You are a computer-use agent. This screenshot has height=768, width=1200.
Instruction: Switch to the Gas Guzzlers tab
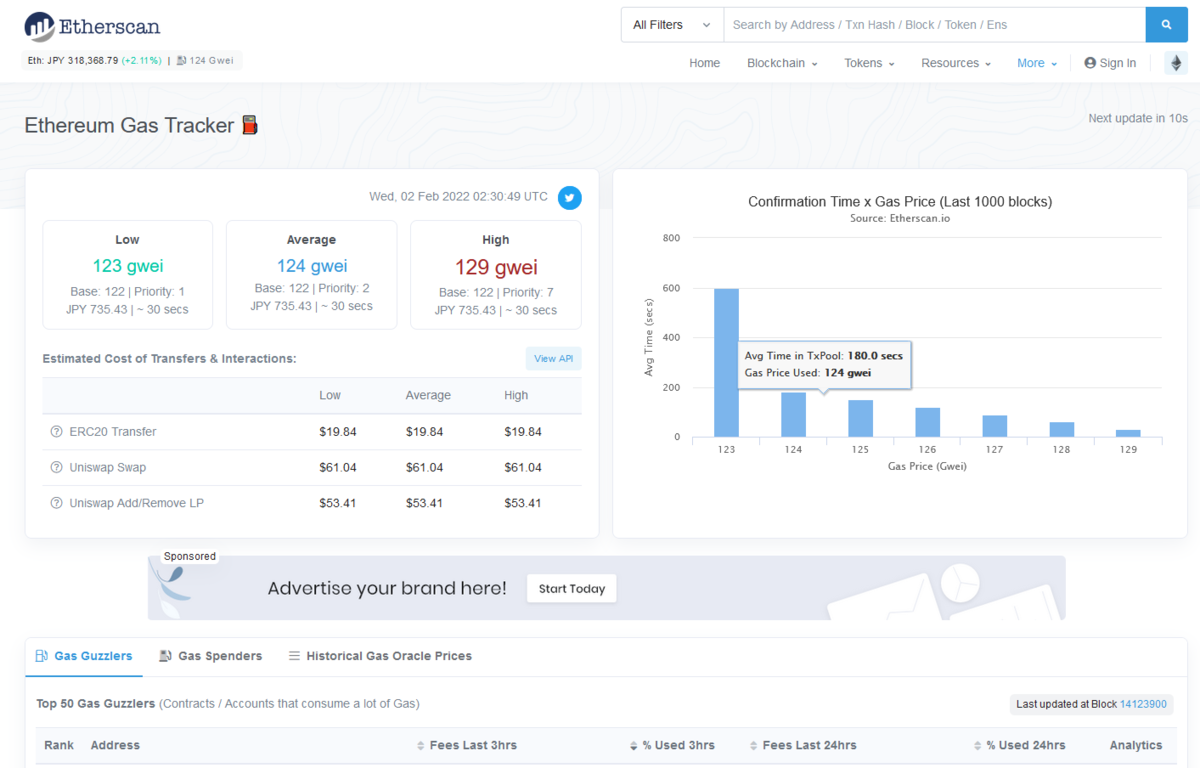[x=83, y=656]
